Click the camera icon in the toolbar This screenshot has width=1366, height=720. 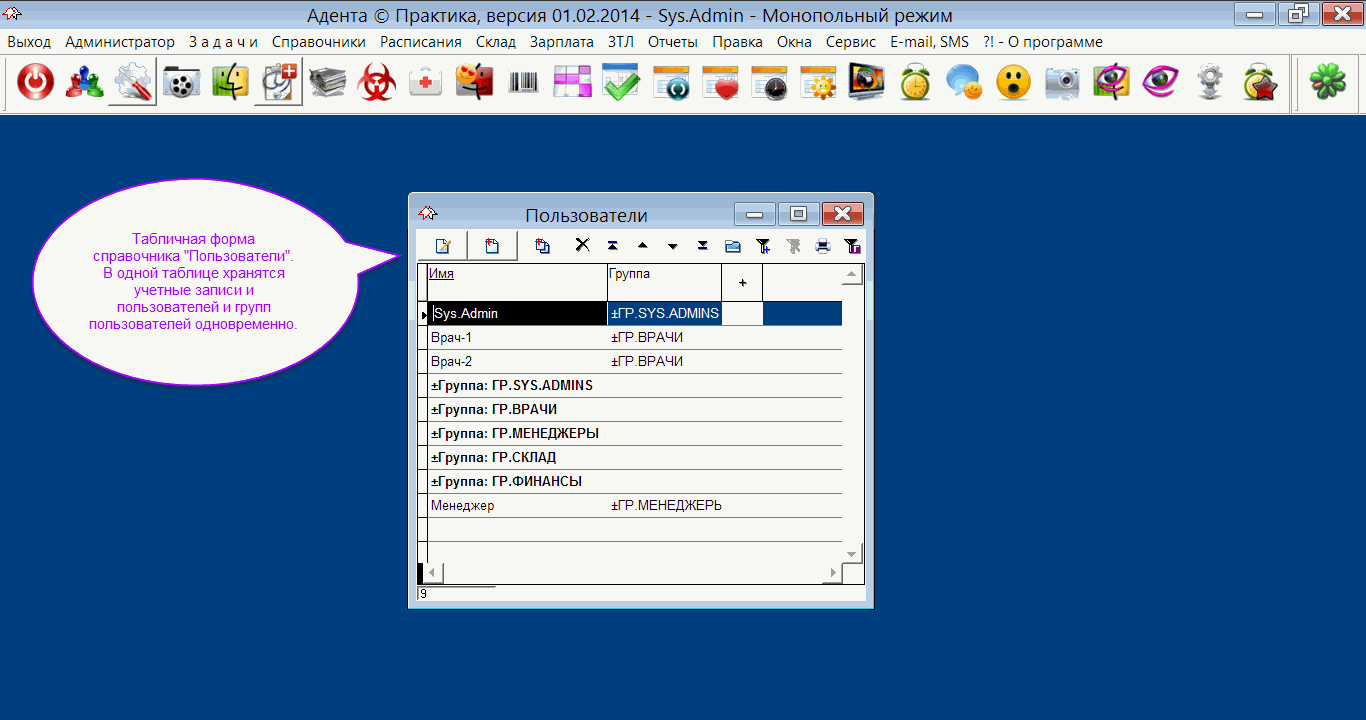click(x=1062, y=83)
